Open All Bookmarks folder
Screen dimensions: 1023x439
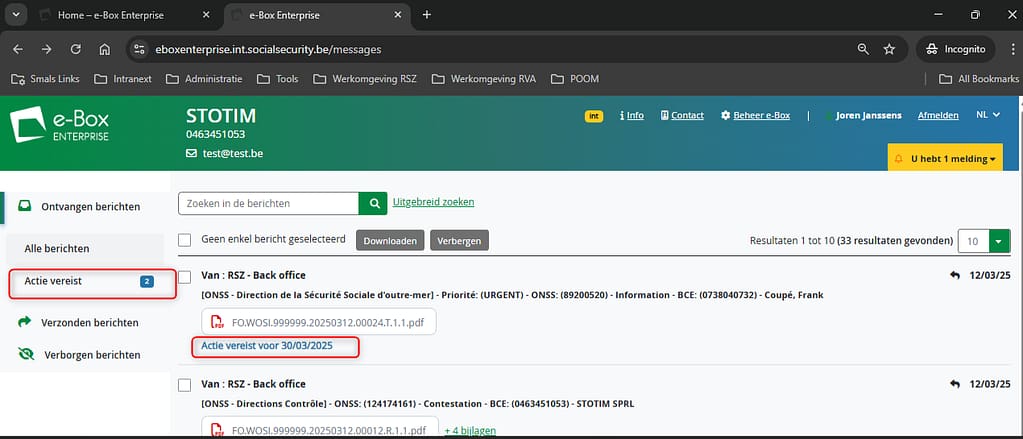tap(979, 79)
